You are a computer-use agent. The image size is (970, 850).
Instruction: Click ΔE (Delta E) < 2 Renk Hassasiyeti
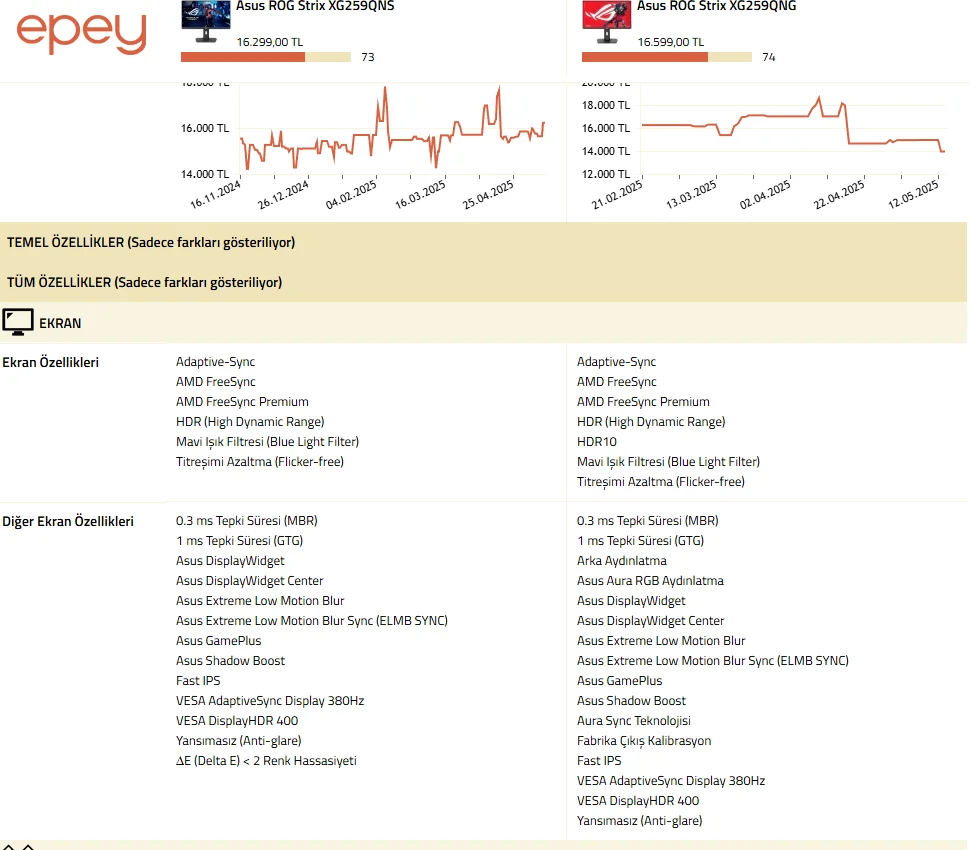[266, 761]
